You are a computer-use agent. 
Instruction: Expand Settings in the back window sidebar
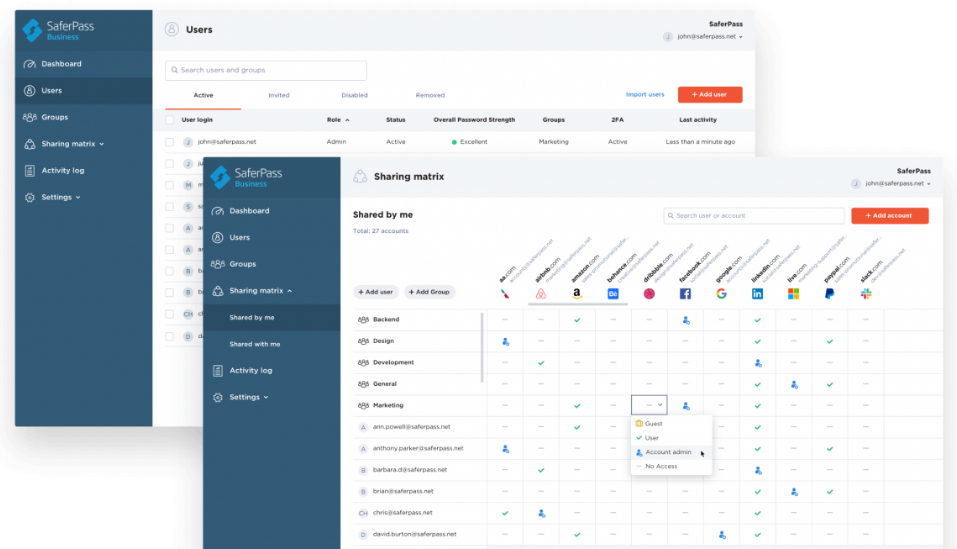point(60,198)
